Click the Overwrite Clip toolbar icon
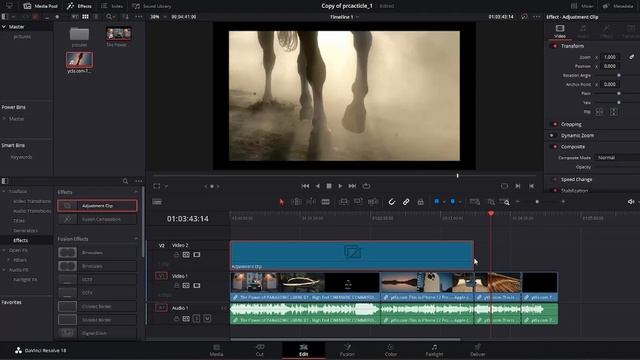640x360 pixels. tap(358, 202)
